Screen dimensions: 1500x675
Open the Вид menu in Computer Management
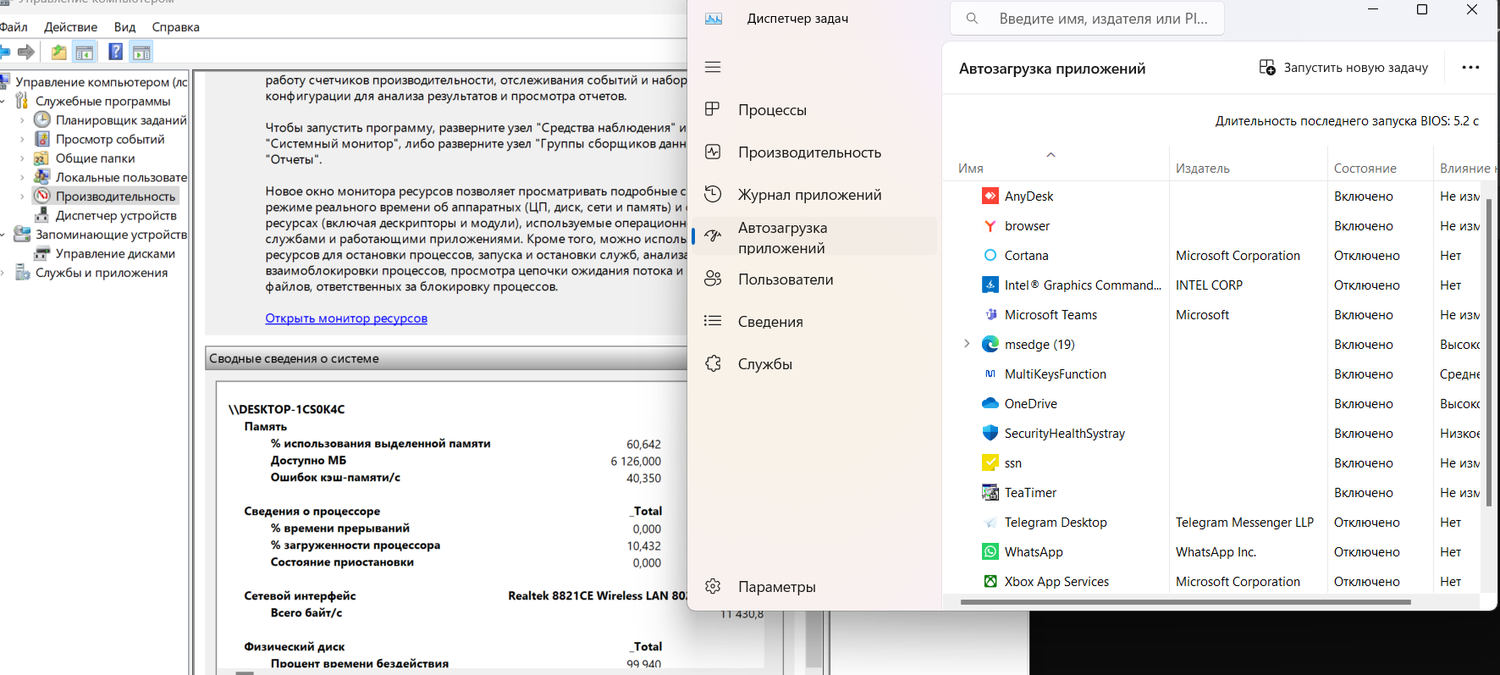124,27
